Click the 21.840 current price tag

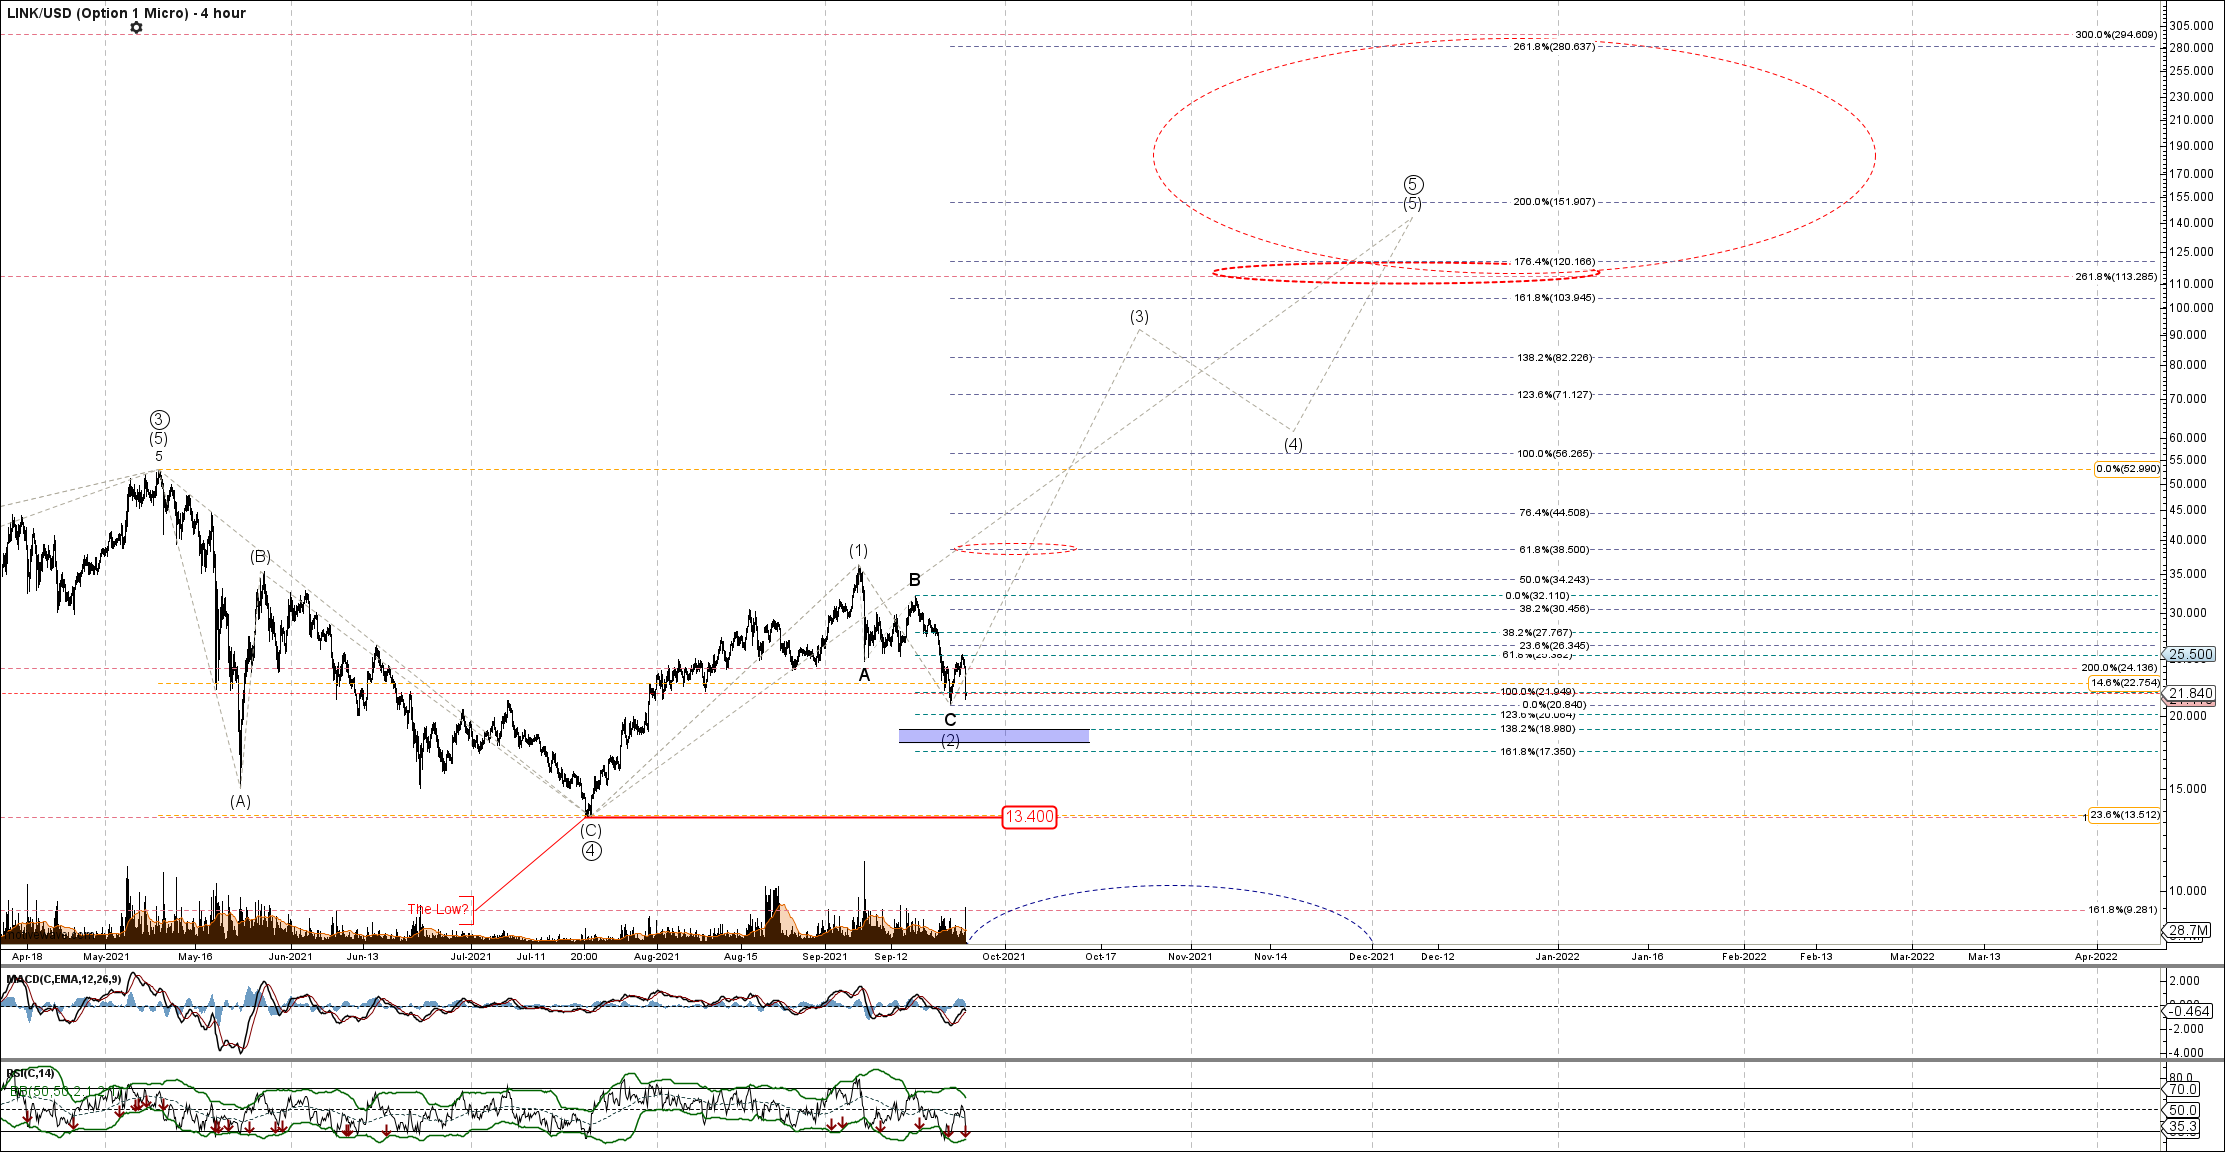pyautogui.click(x=2190, y=693)
